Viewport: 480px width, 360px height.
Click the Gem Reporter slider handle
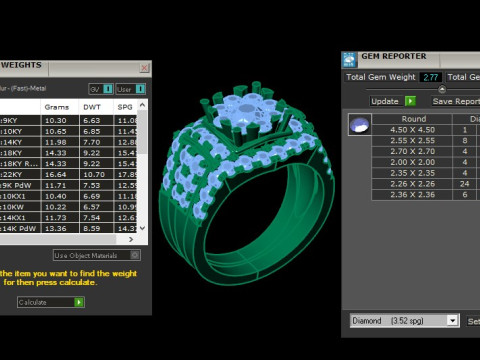pos(442,89)
